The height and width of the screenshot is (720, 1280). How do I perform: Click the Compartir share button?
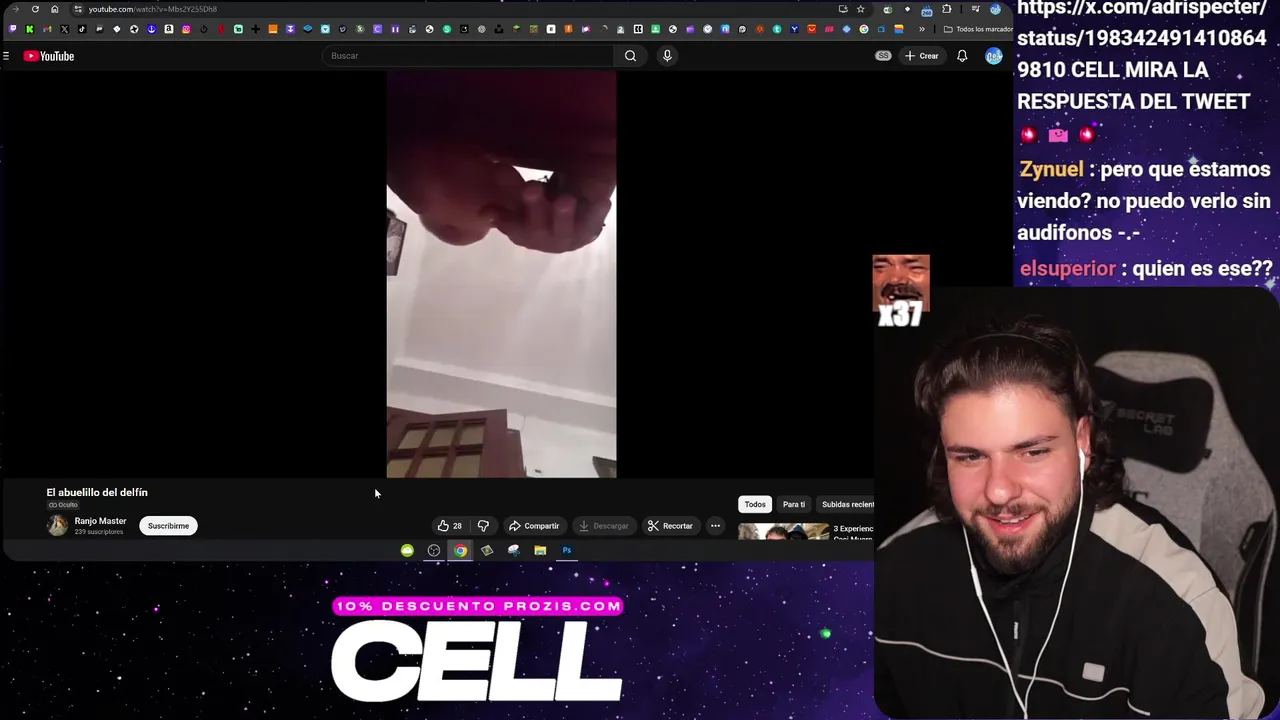pyautogui.click(x=534, y=526)
